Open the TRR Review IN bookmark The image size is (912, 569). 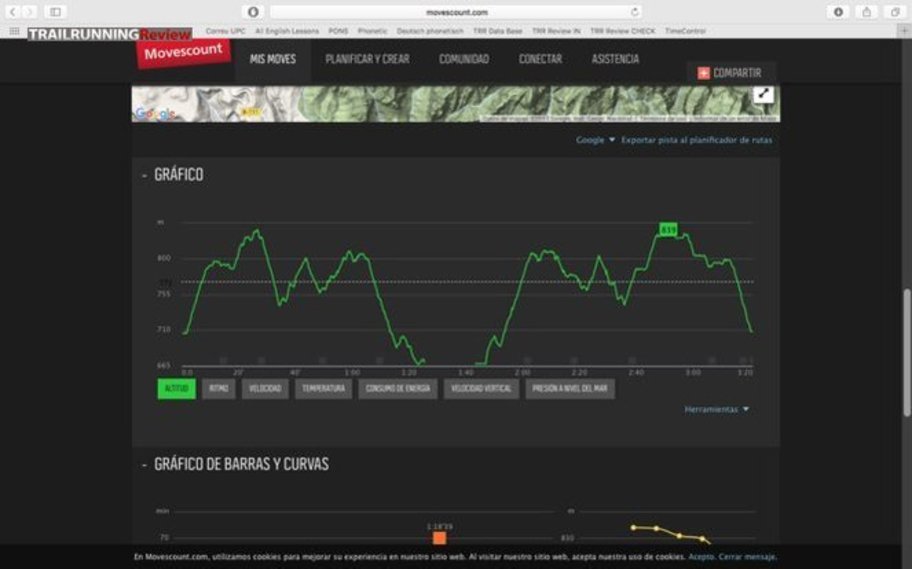[556, 31]
